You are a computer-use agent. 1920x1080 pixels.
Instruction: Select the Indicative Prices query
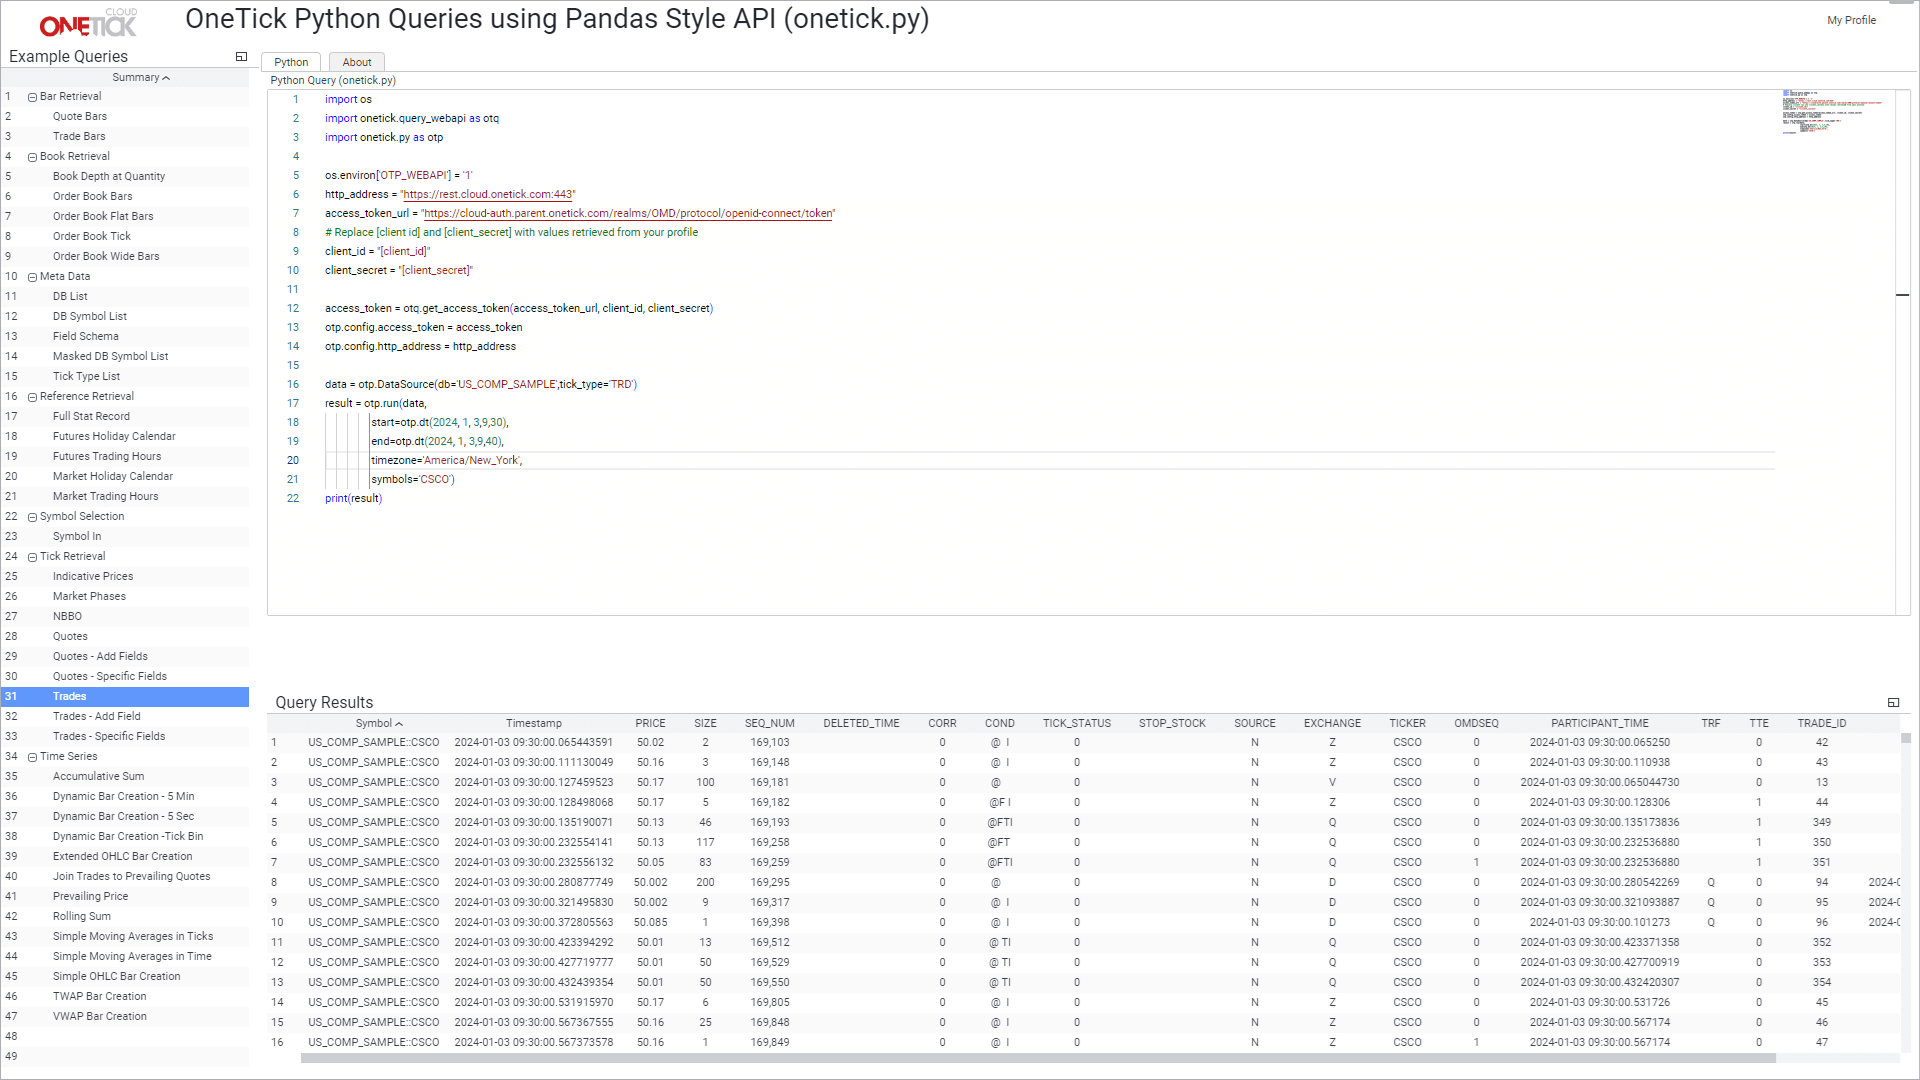(93, 576)
